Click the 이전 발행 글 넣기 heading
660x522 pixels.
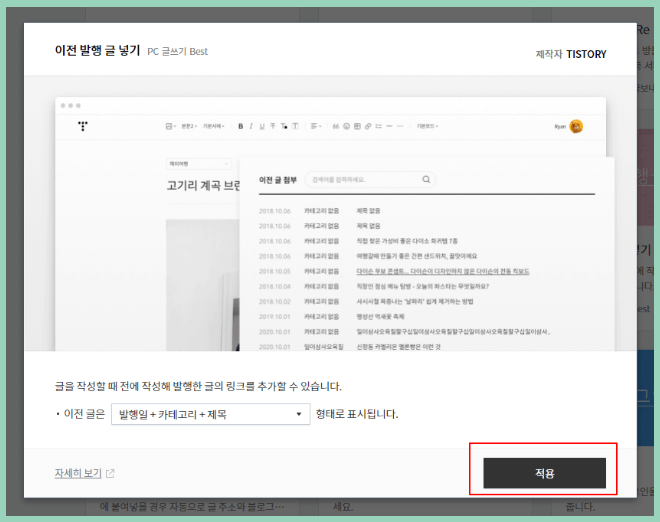97,51
